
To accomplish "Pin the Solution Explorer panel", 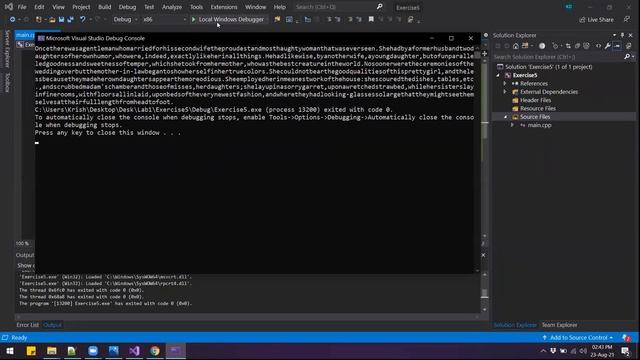I will 622,35.
